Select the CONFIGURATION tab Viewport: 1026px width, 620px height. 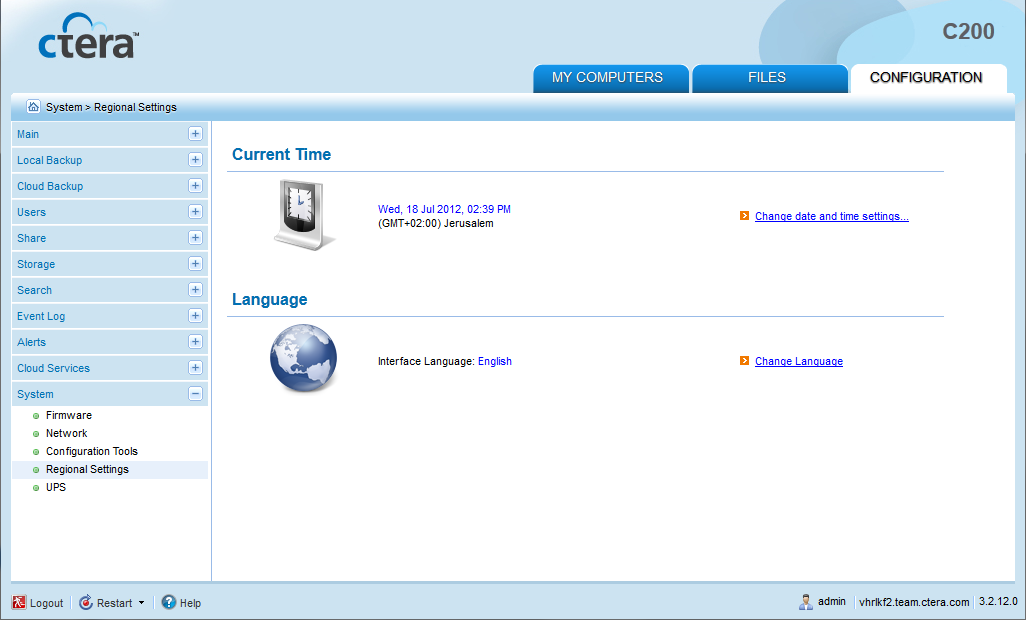pyautogui.click(x=928, y=78)
